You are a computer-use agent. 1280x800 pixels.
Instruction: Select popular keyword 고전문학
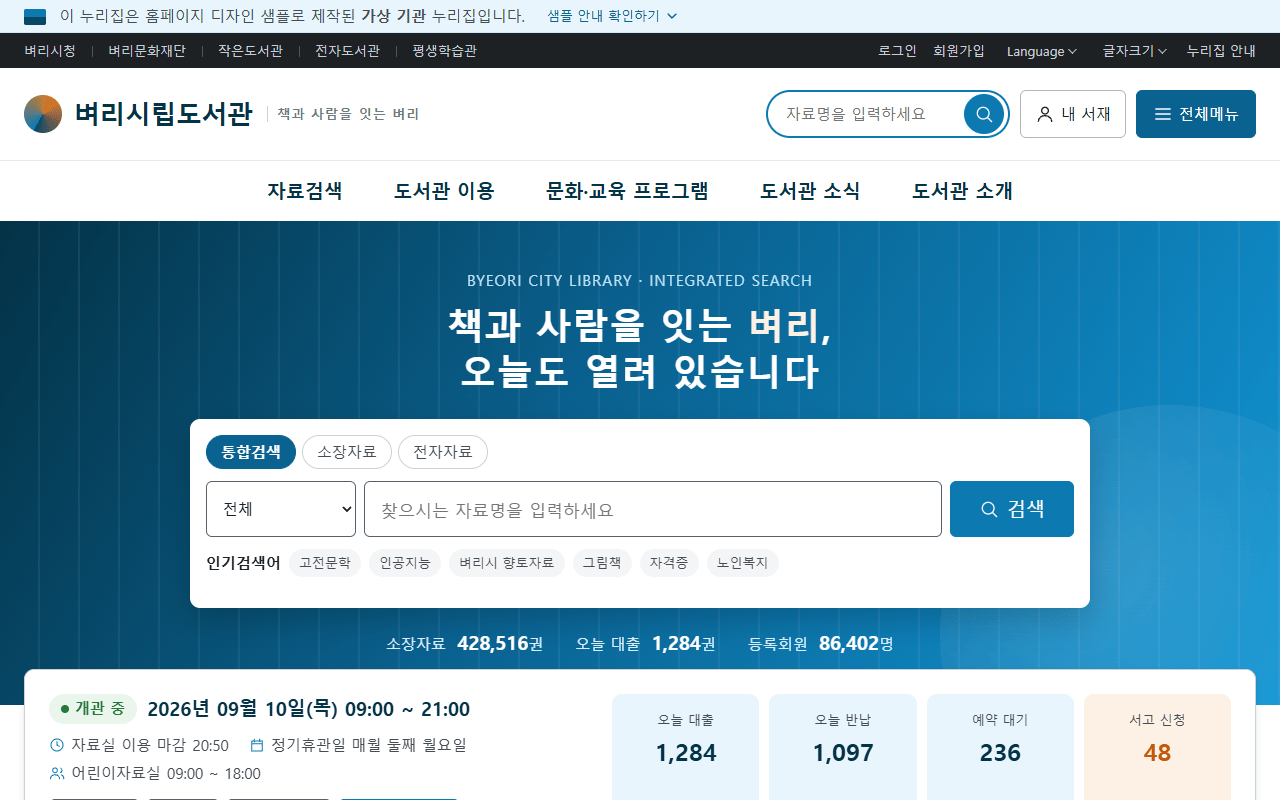(325, 563)
